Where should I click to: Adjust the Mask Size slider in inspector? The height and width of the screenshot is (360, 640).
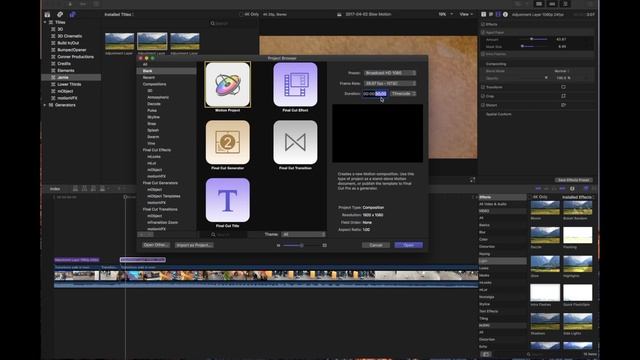click(533, 47)
